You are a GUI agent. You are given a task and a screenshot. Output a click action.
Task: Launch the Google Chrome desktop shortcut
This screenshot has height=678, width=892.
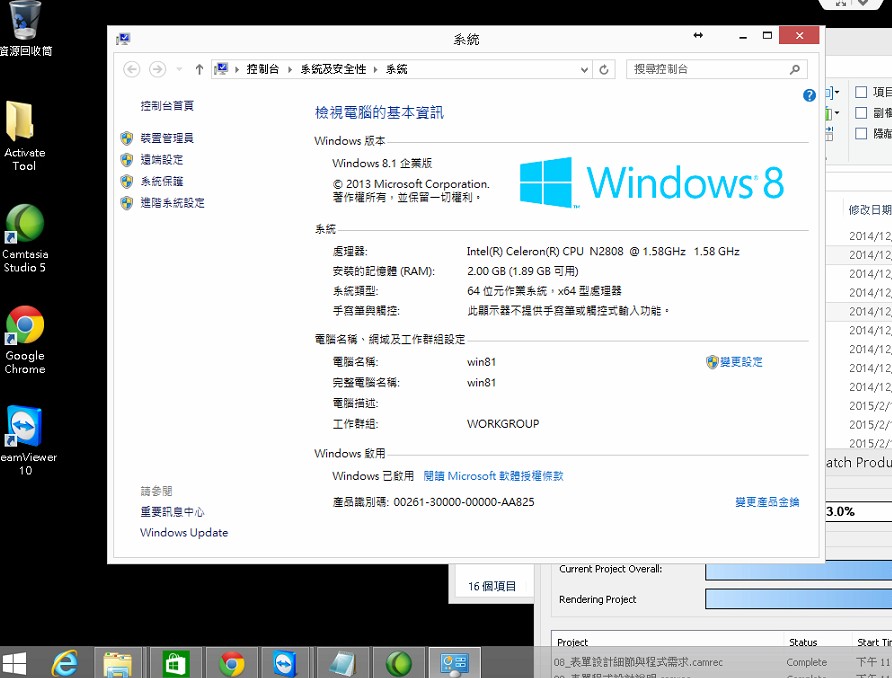point(24,340)
